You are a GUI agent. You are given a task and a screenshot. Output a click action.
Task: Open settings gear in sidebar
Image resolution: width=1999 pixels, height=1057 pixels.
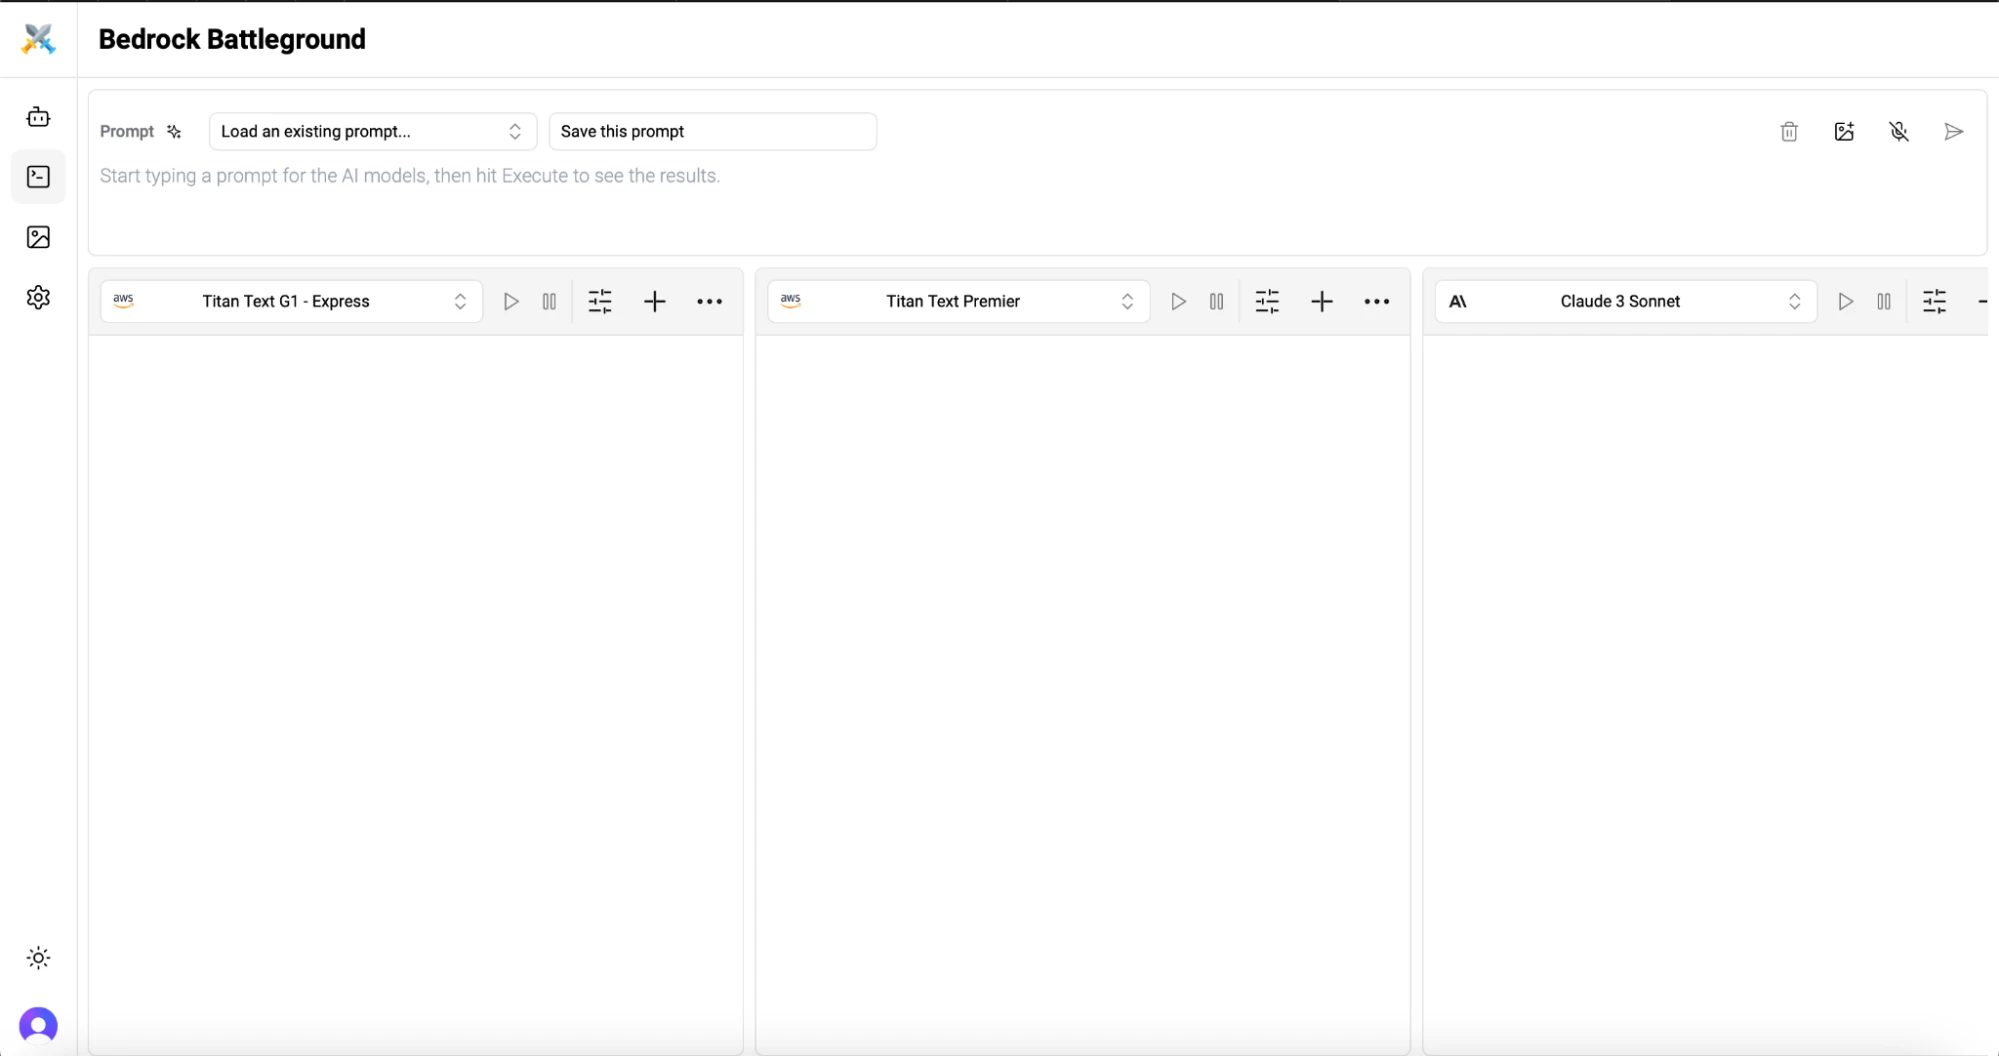tap(38, 297)
